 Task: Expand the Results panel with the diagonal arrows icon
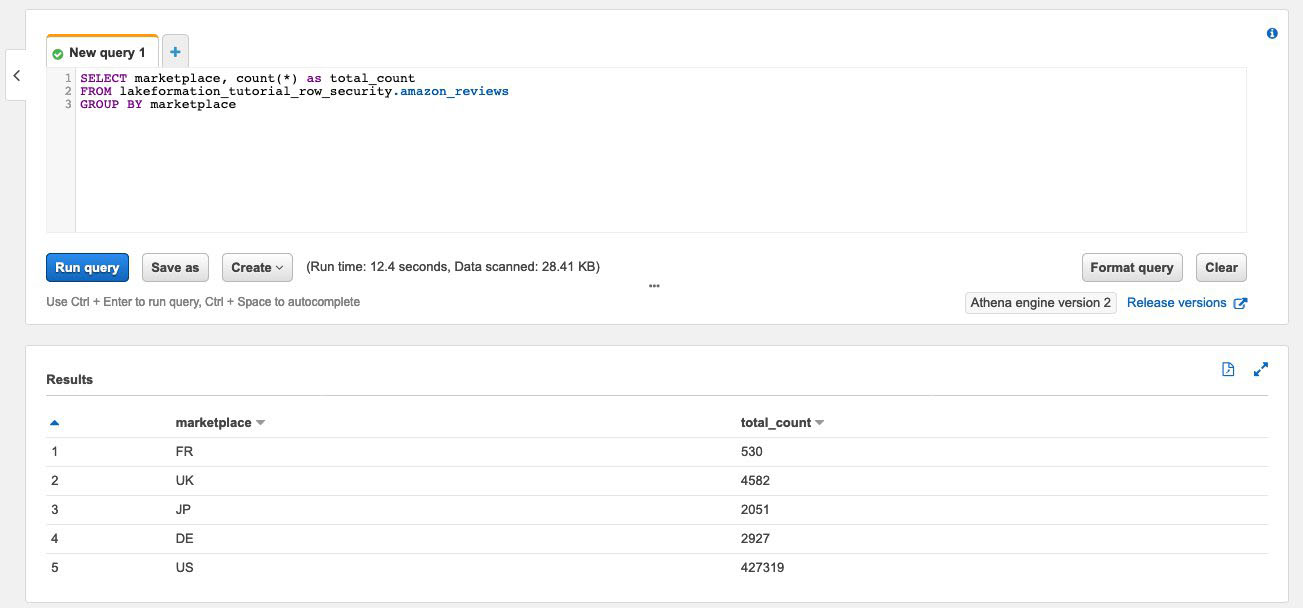(x=1260, y=368)
